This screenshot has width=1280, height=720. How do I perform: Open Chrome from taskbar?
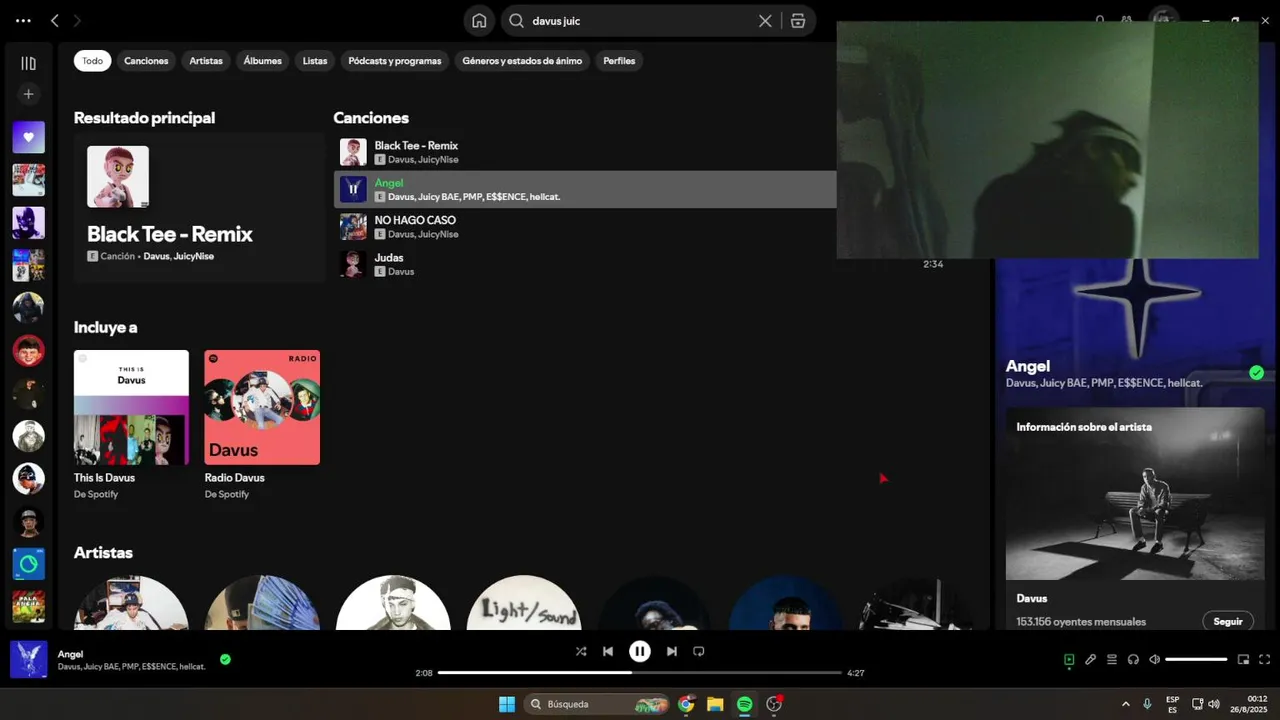coord(686,704)
